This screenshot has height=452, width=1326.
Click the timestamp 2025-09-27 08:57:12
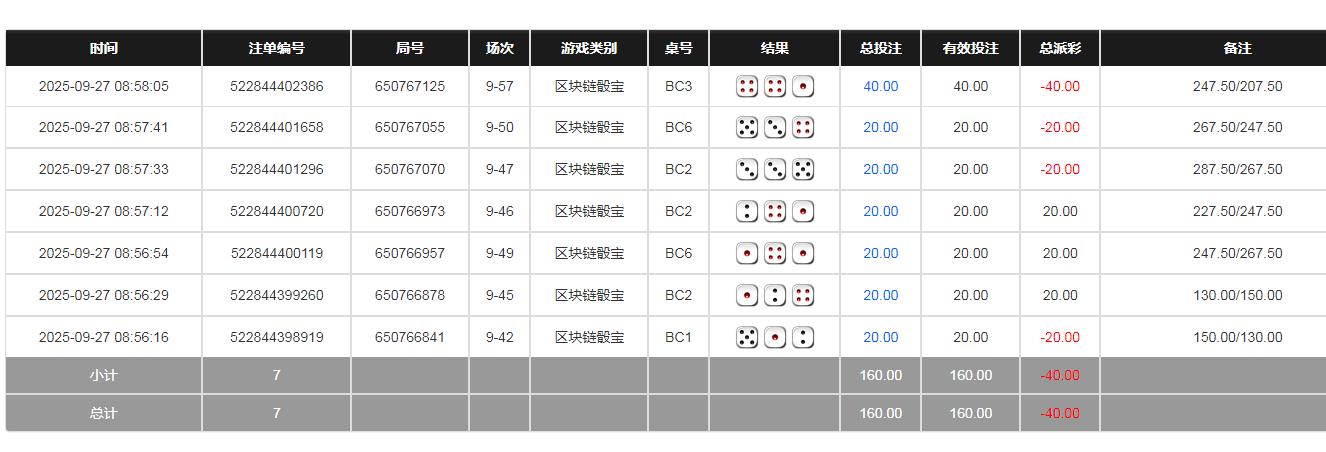coord(103,212)
